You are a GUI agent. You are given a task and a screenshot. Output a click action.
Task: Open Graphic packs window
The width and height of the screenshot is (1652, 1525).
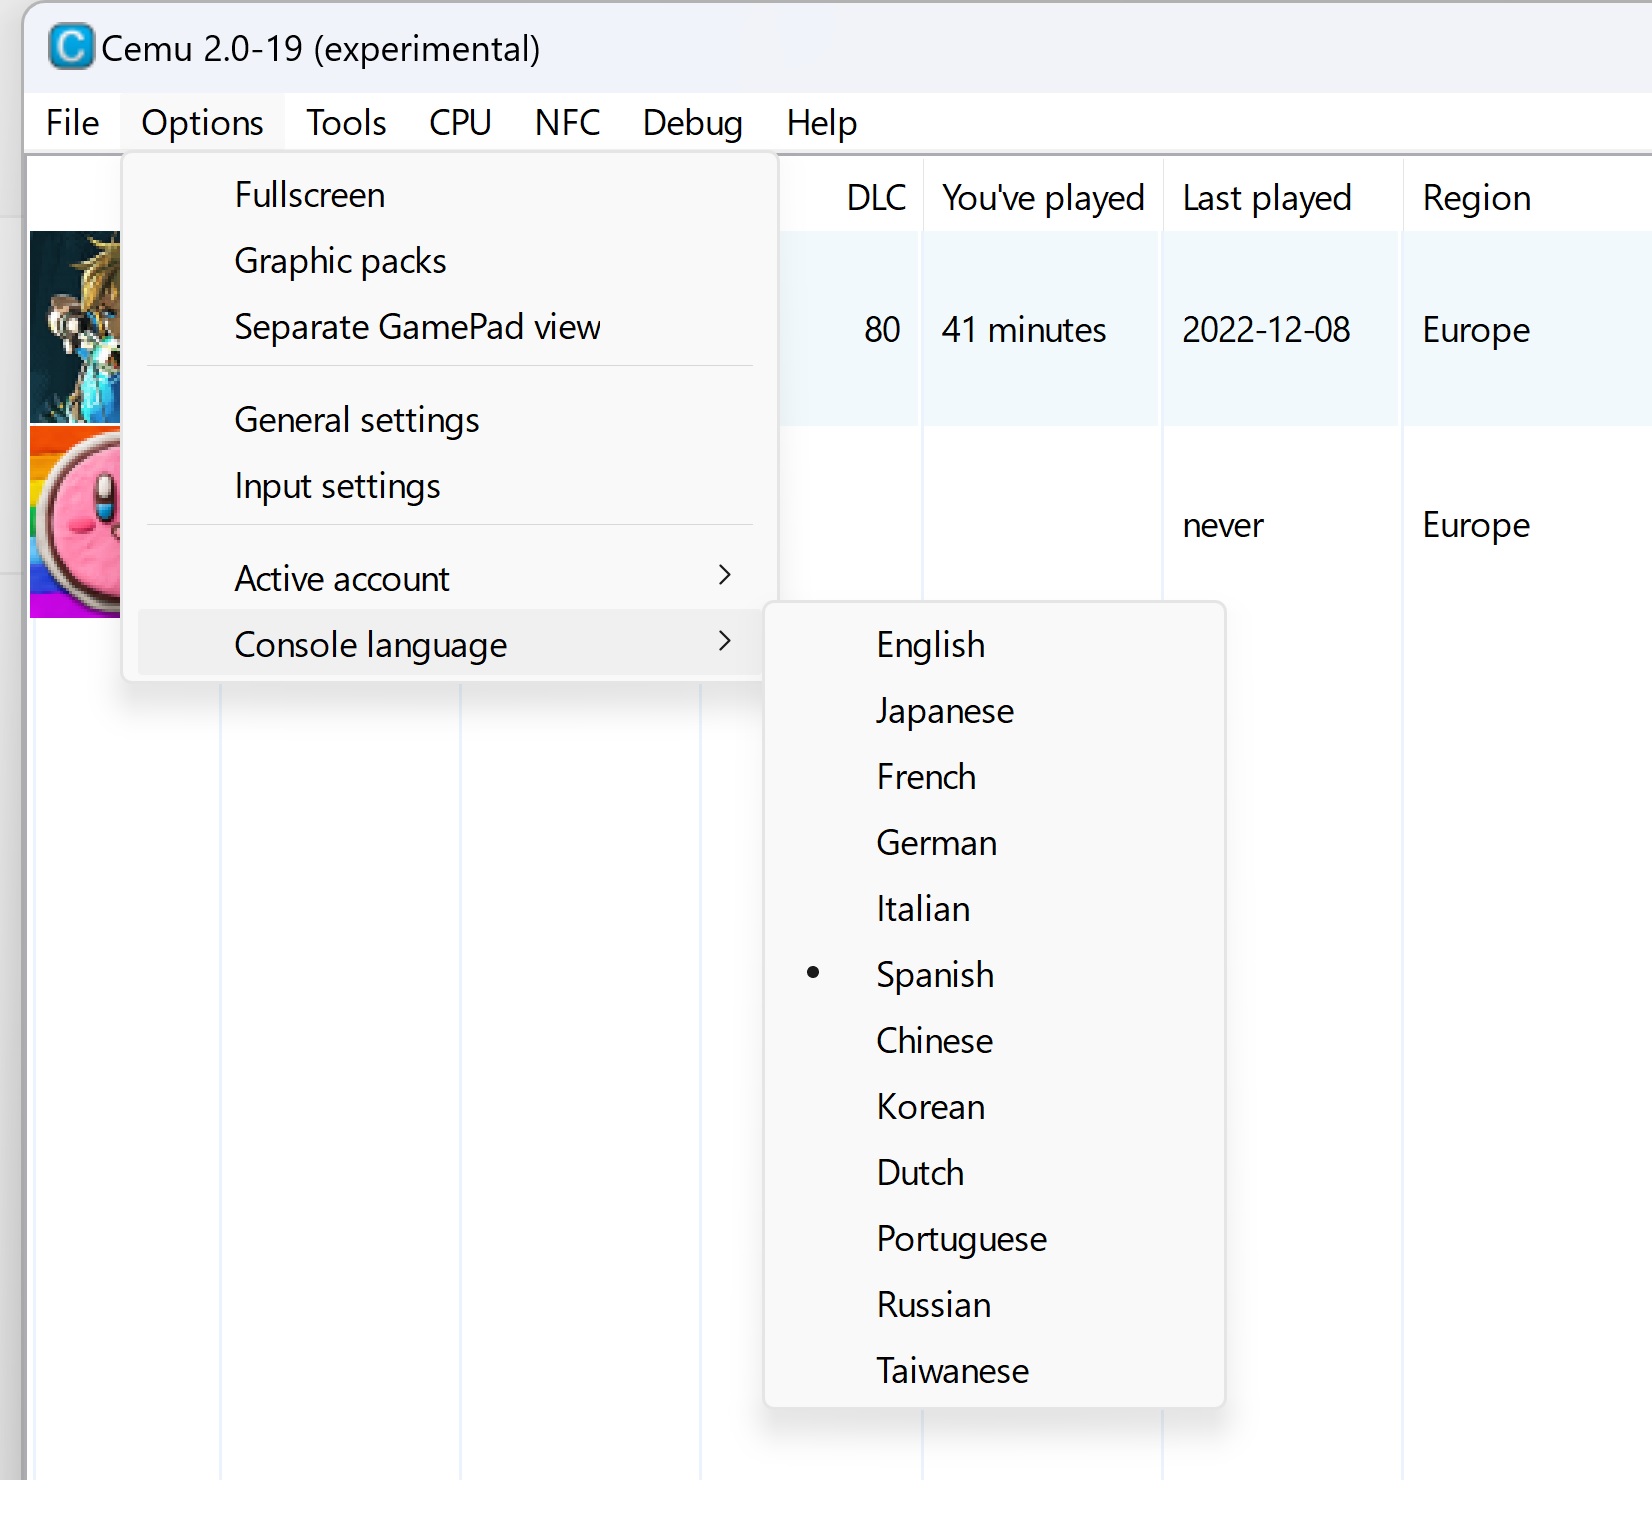450,261
